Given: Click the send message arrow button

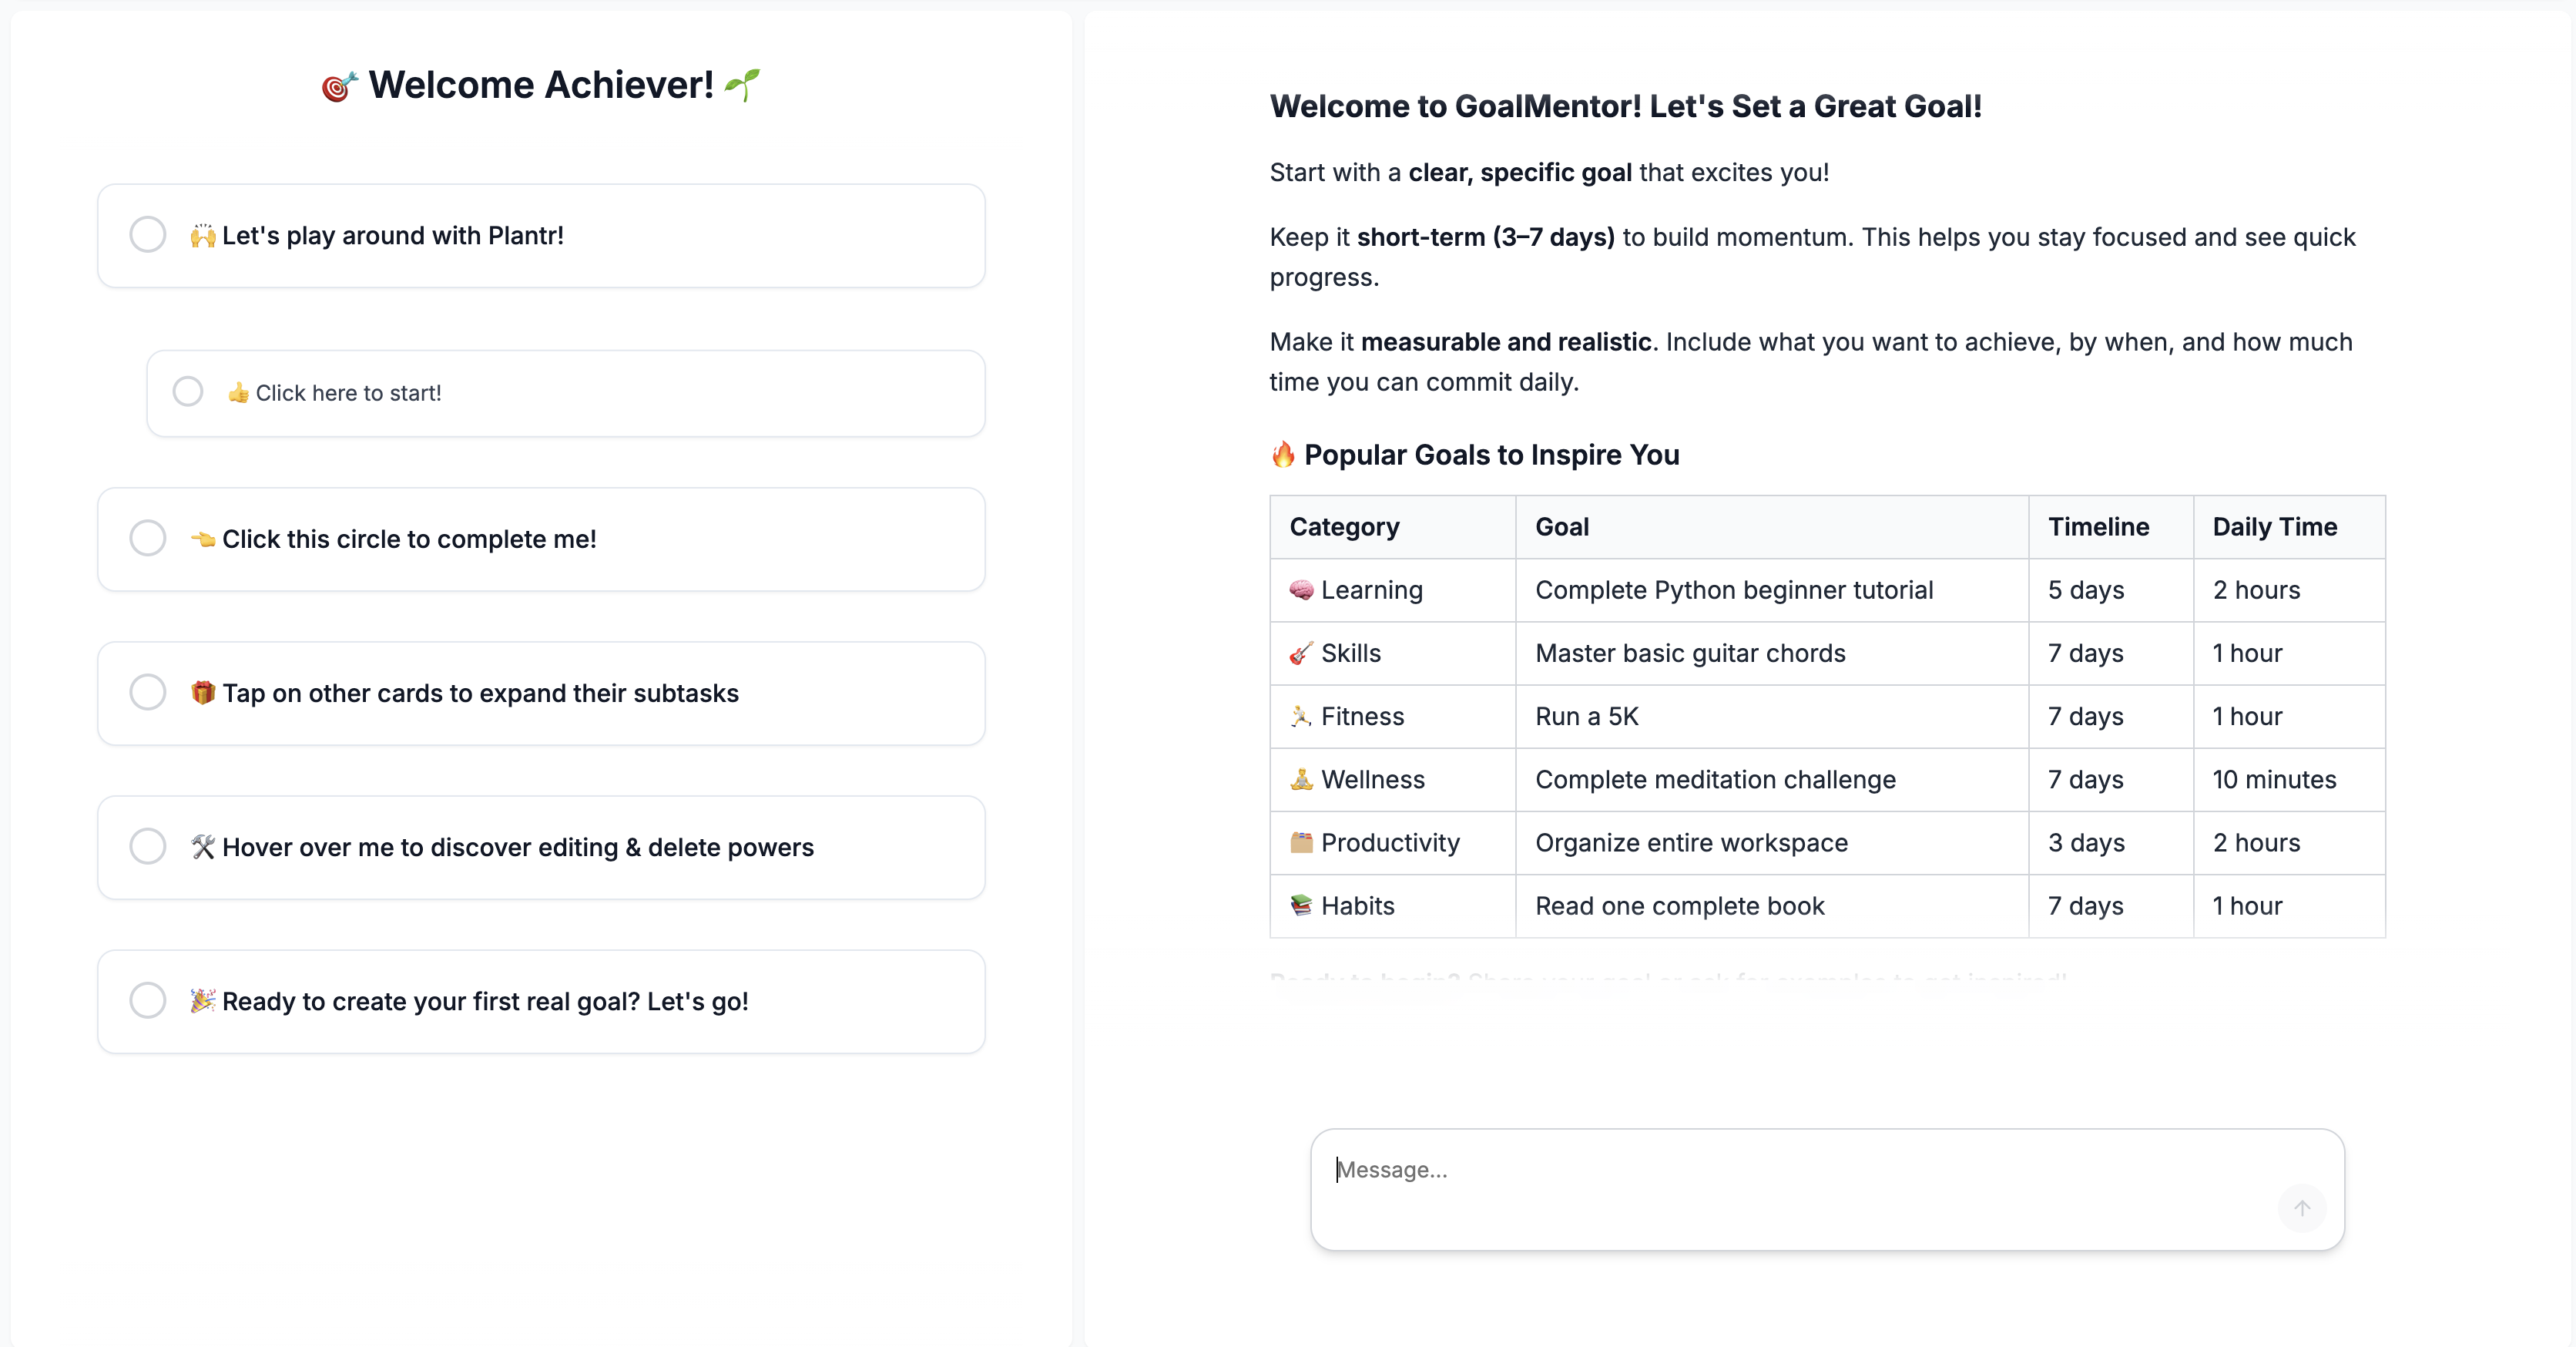Looking at the screenshot, I should point(2301,1208).
